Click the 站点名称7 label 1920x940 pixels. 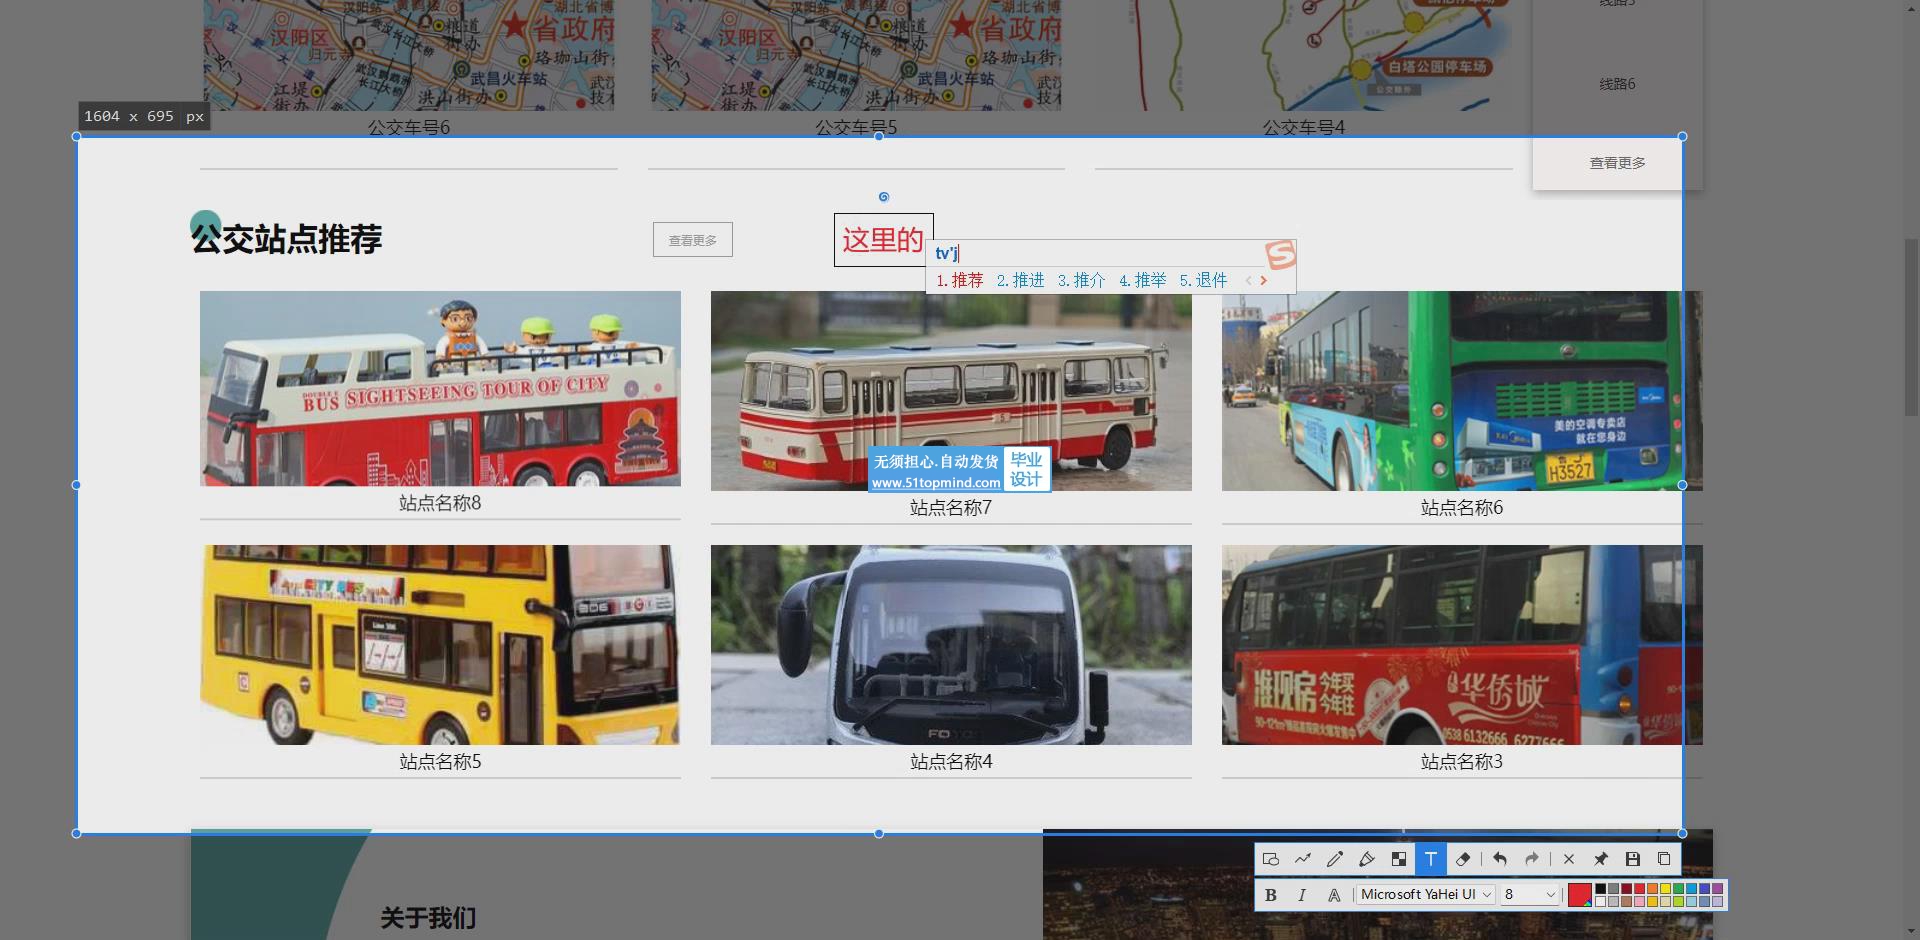click(x=951, y=508)
